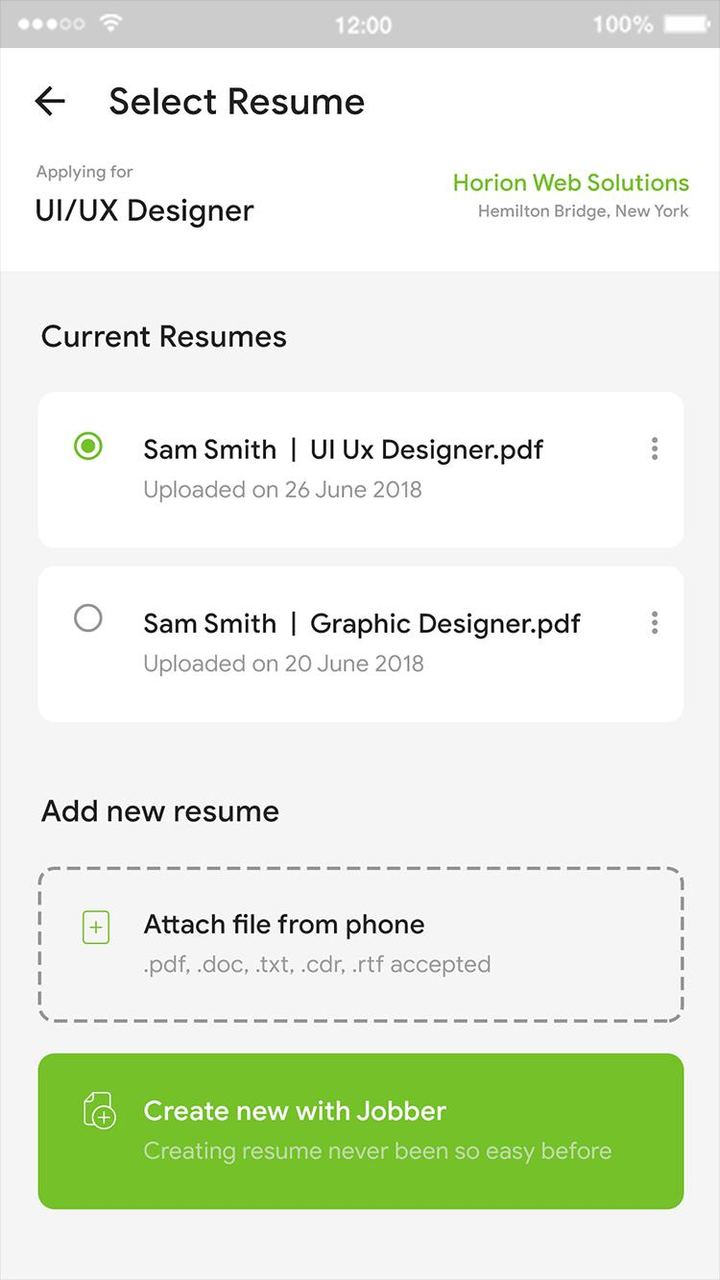
Task: Tap the Wi-Fi status icon
Action: (x=111, y=23)
